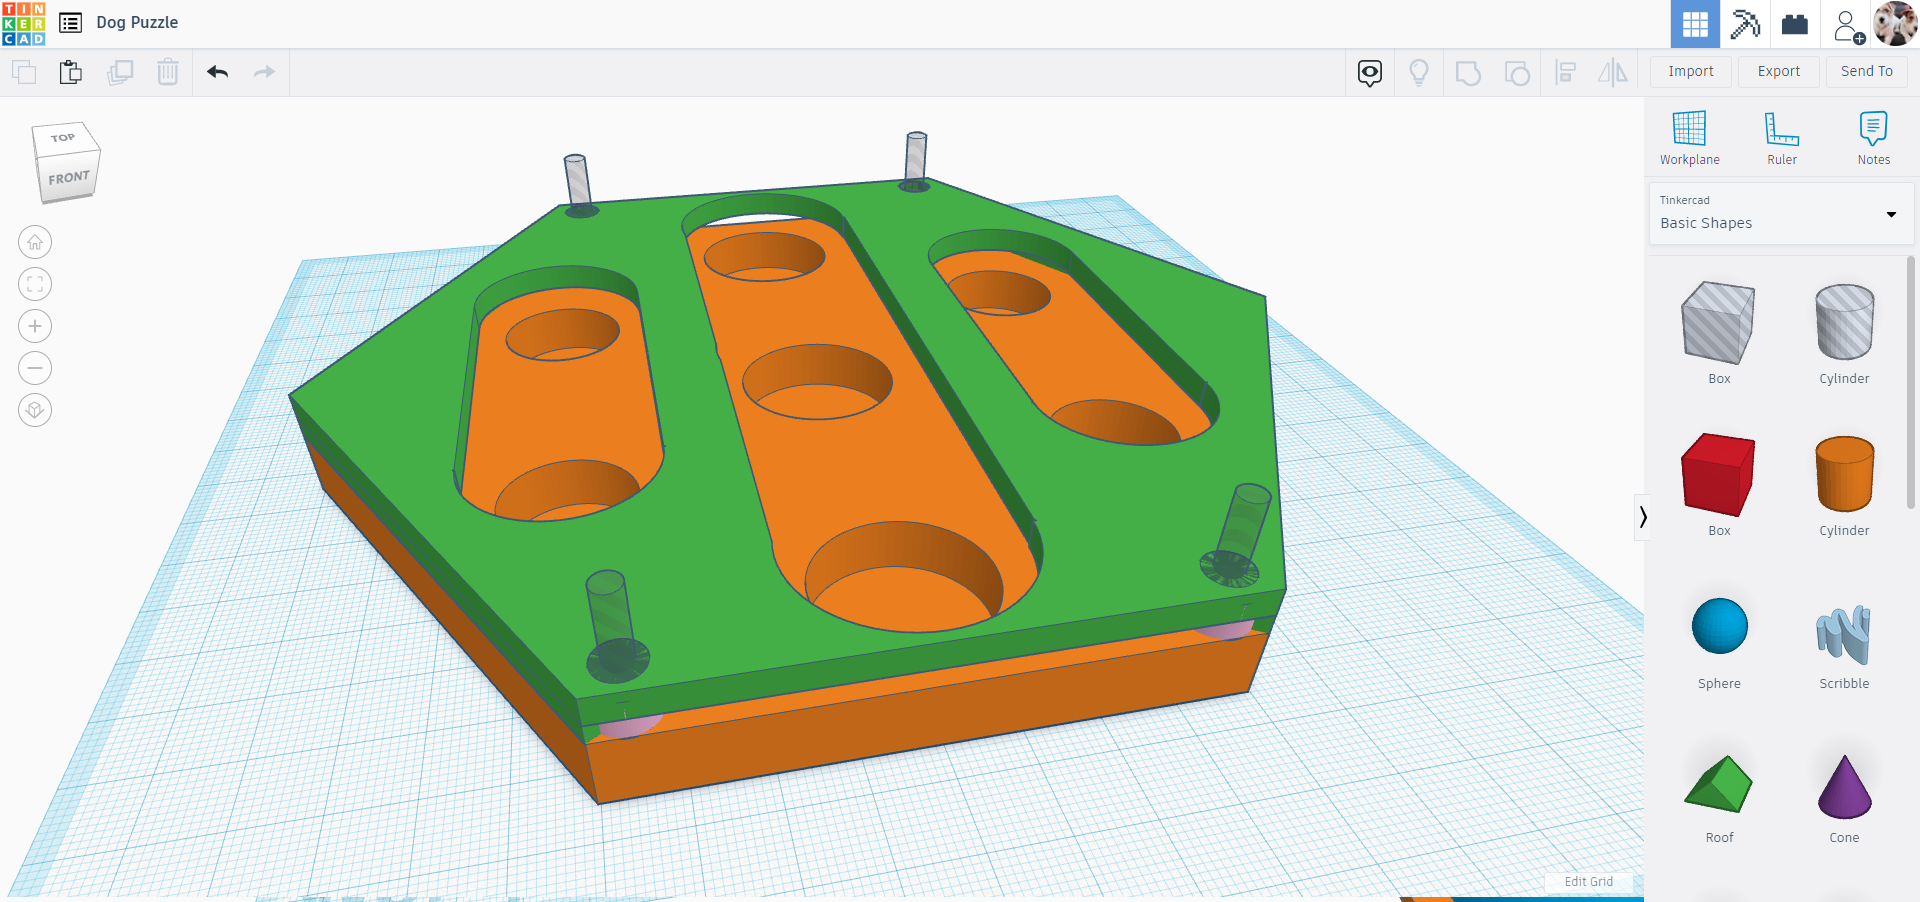Zoom in with the plus button

35,326
